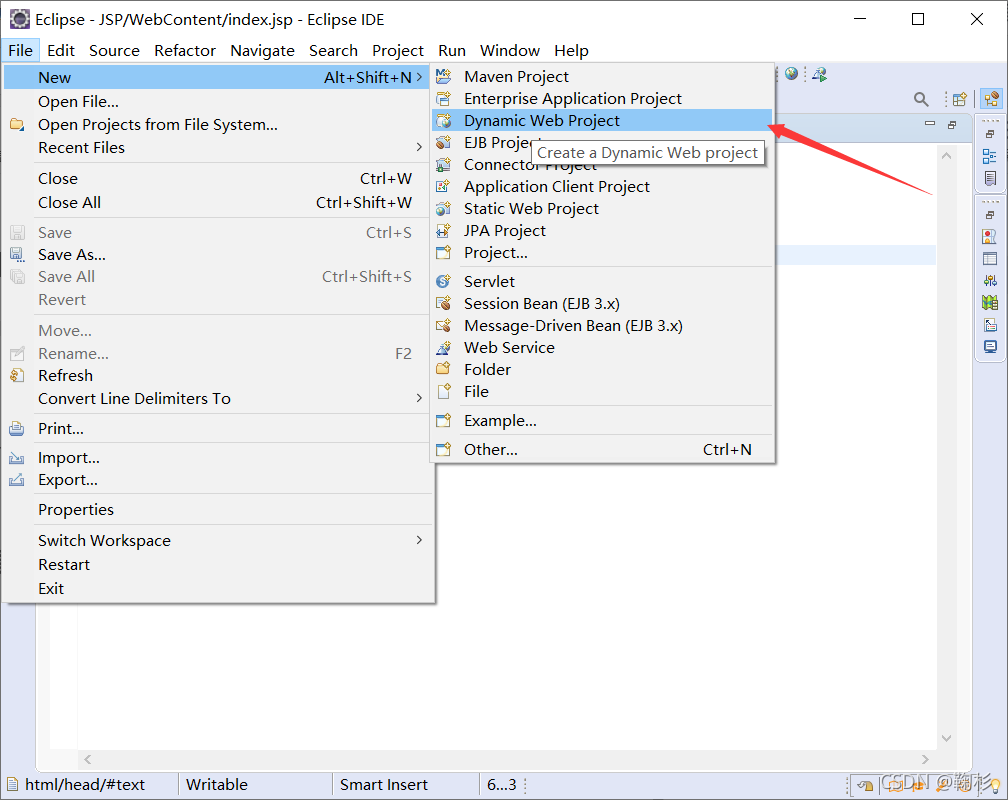Image resolution: width=1008 pixels, height=800 pixels.
Task: Restore the view stack above Outline icon
Action: coord(990,134)
